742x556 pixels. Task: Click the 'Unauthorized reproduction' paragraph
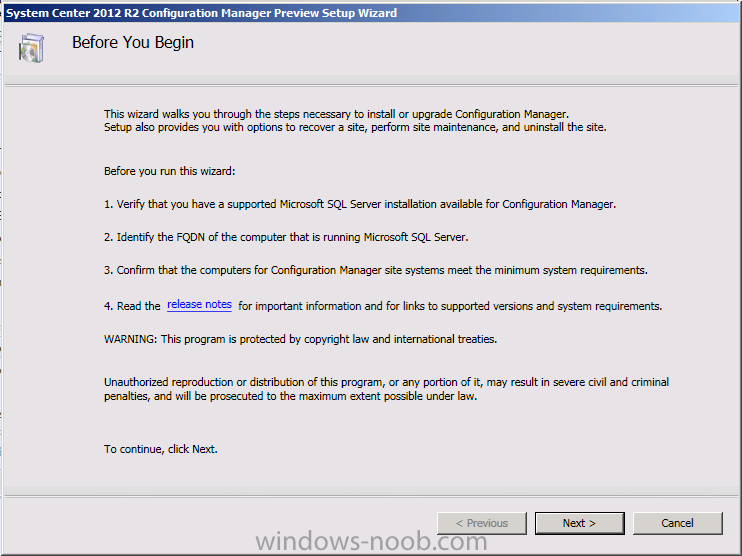(x=387, y=389)
